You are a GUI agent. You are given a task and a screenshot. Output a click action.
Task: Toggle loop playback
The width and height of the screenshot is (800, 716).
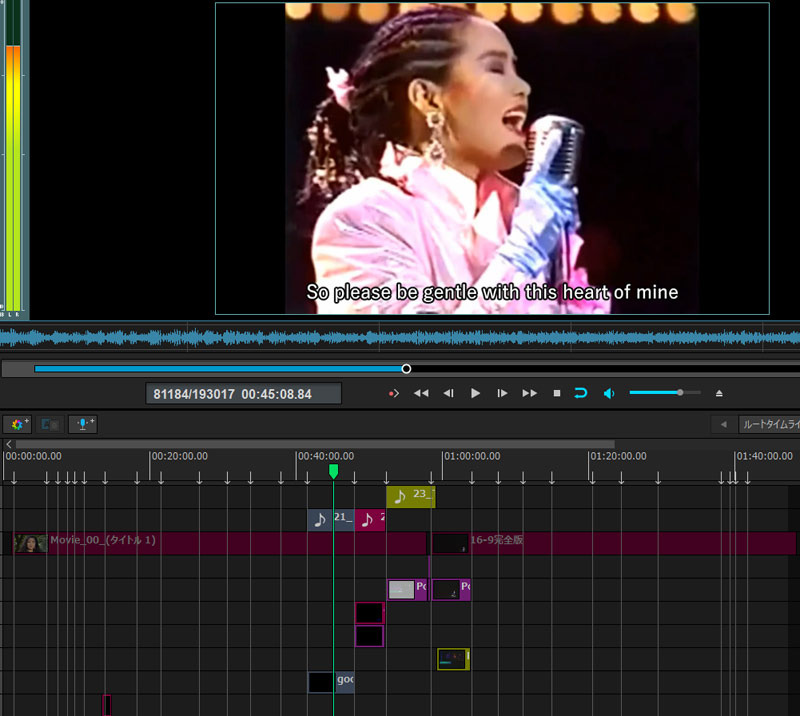pyautogui.click(x=581, y=393)
